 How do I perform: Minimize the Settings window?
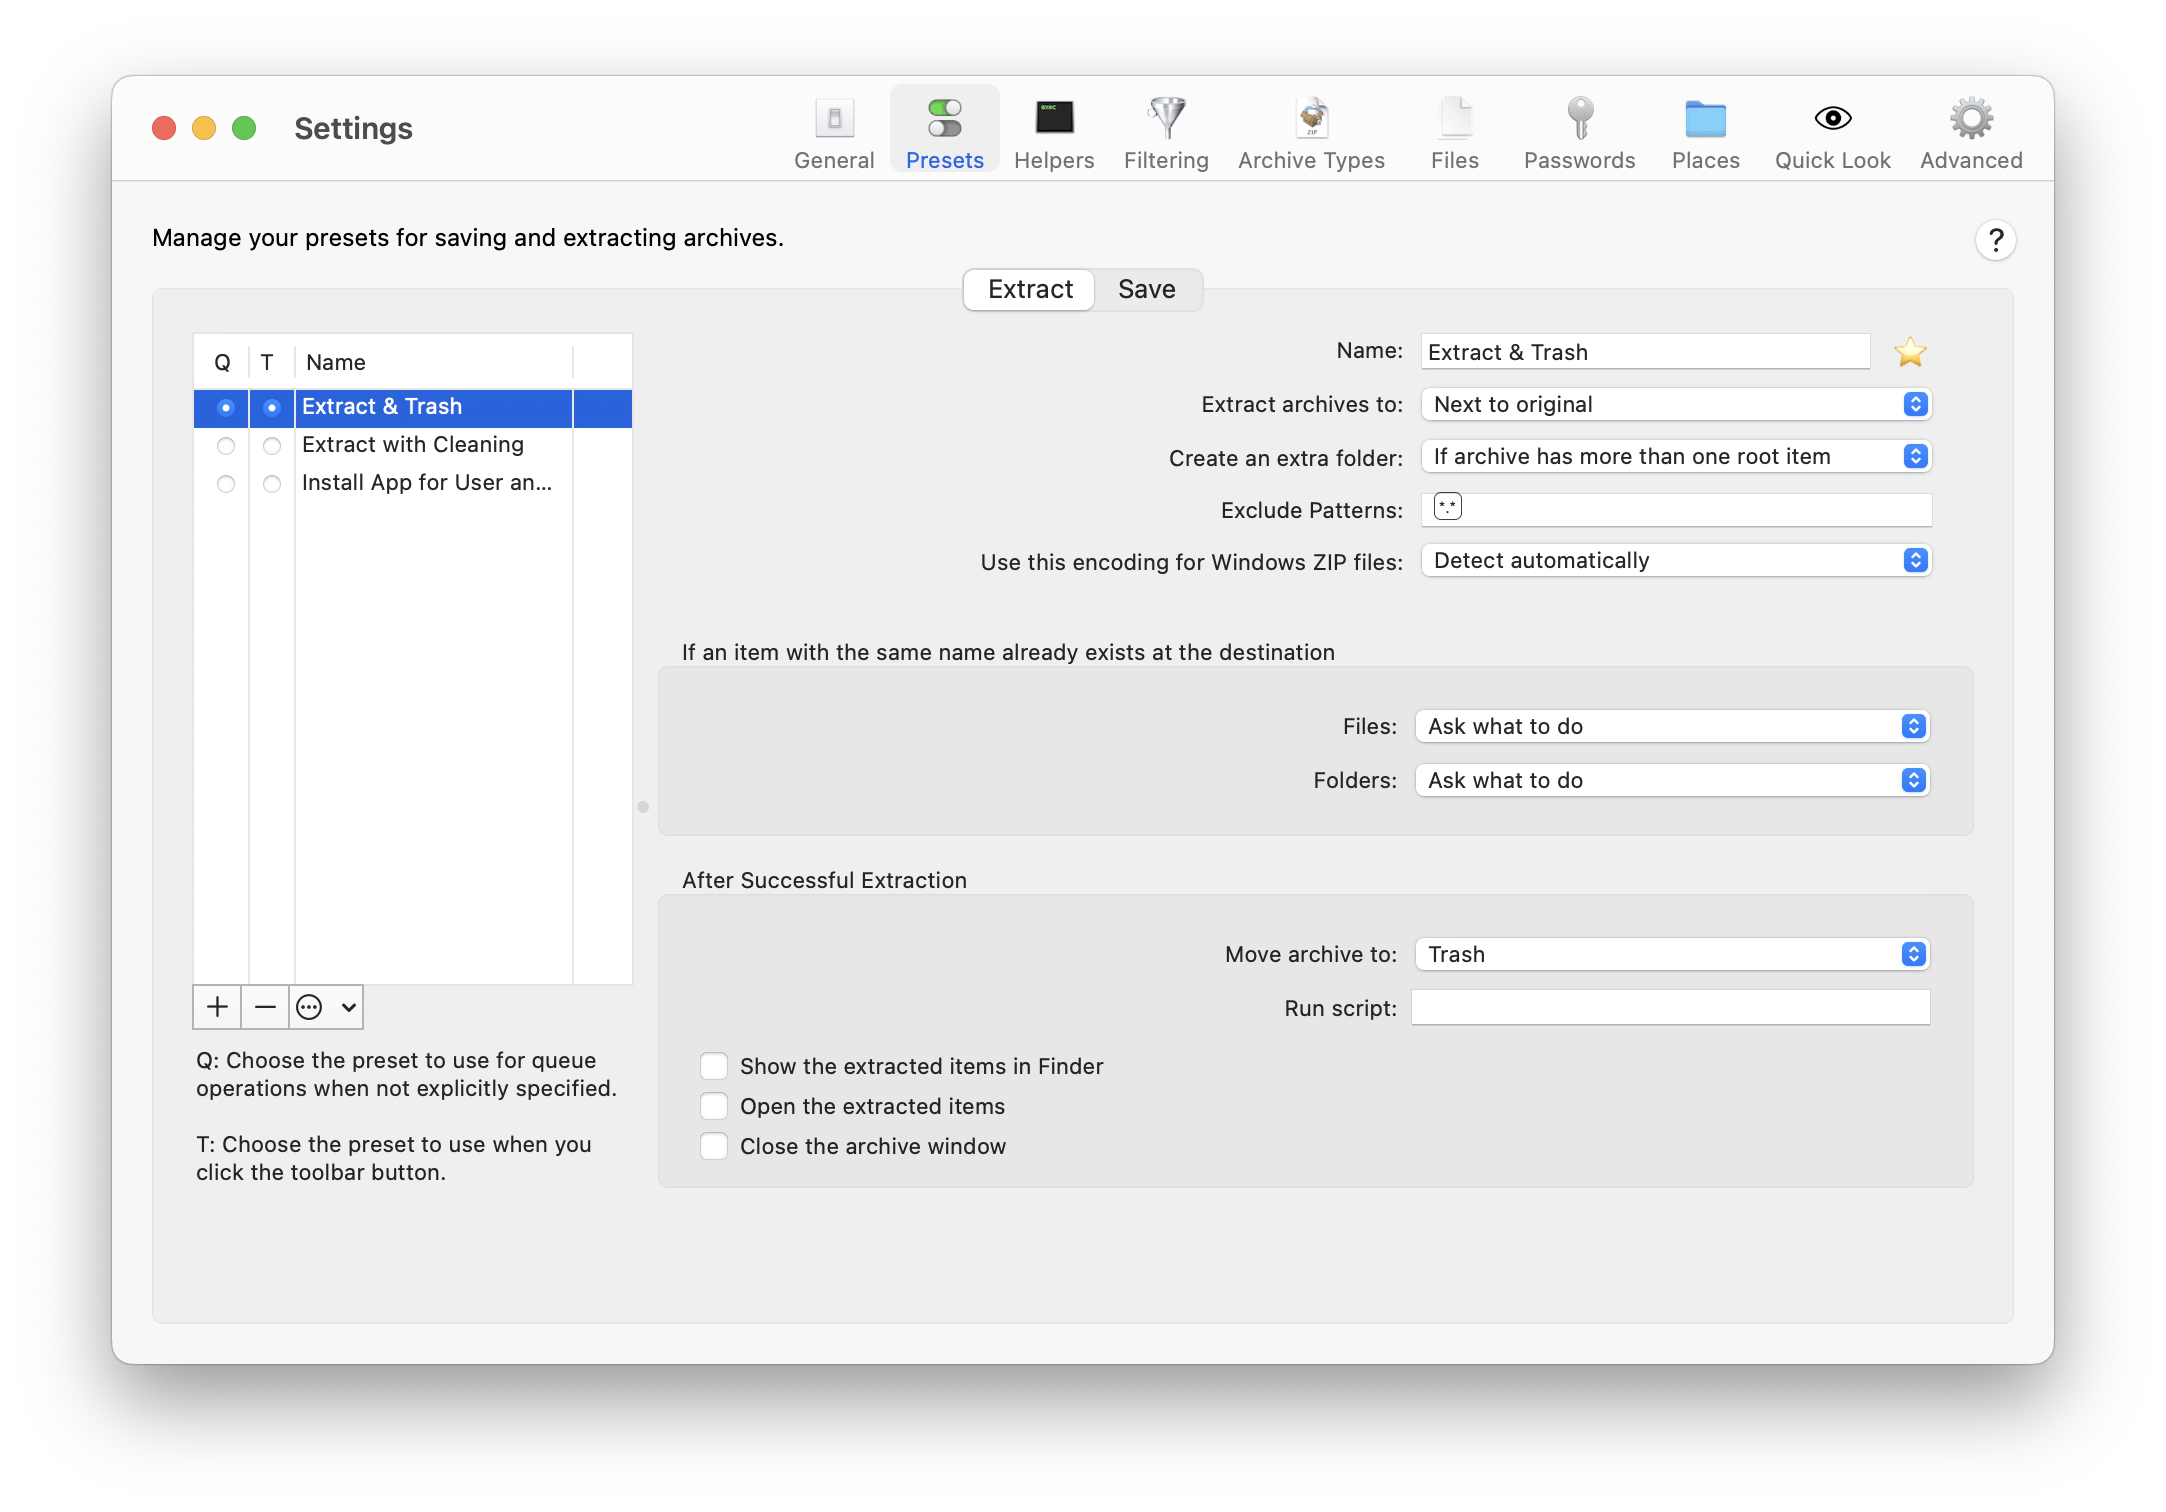point(204,128)
